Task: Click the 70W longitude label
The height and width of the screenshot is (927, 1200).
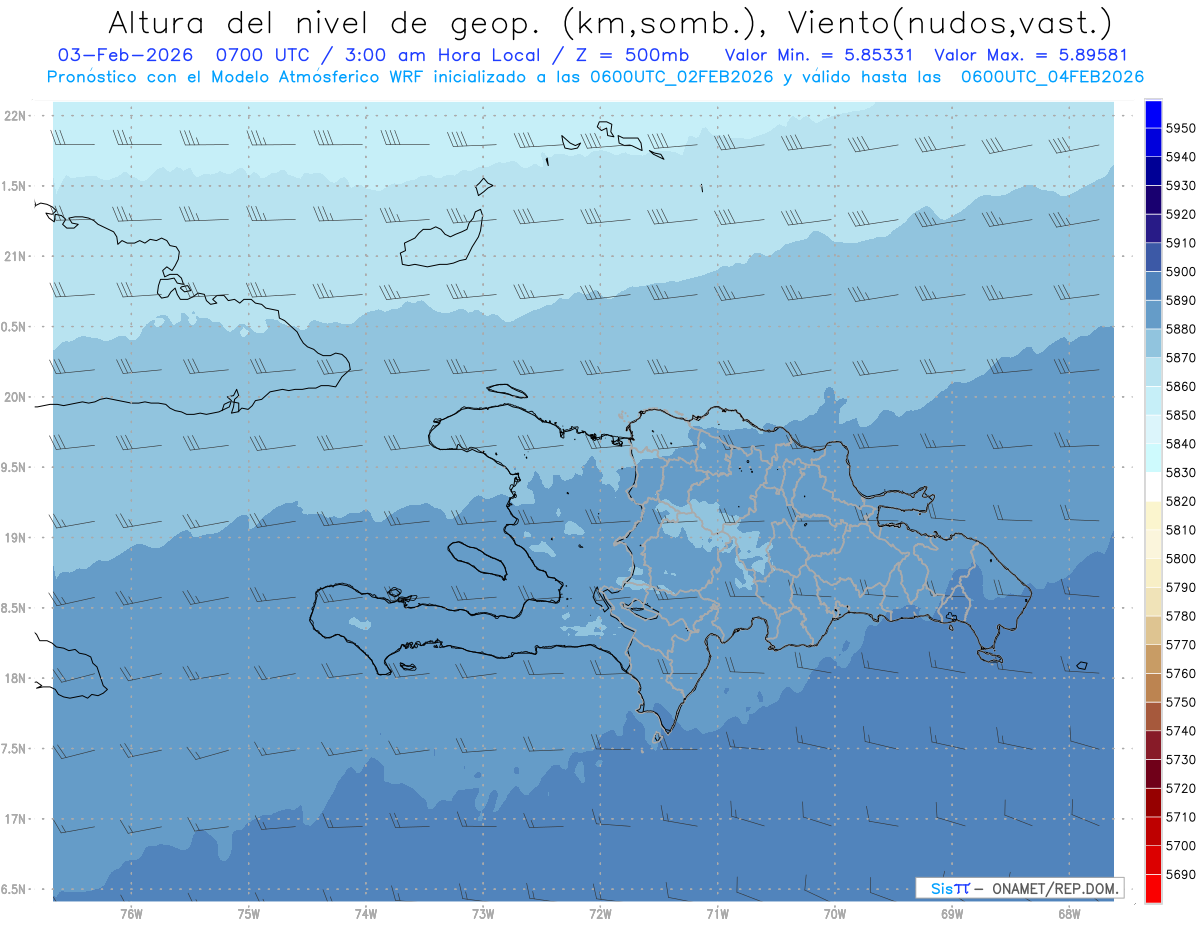Action: click(835, 913)
